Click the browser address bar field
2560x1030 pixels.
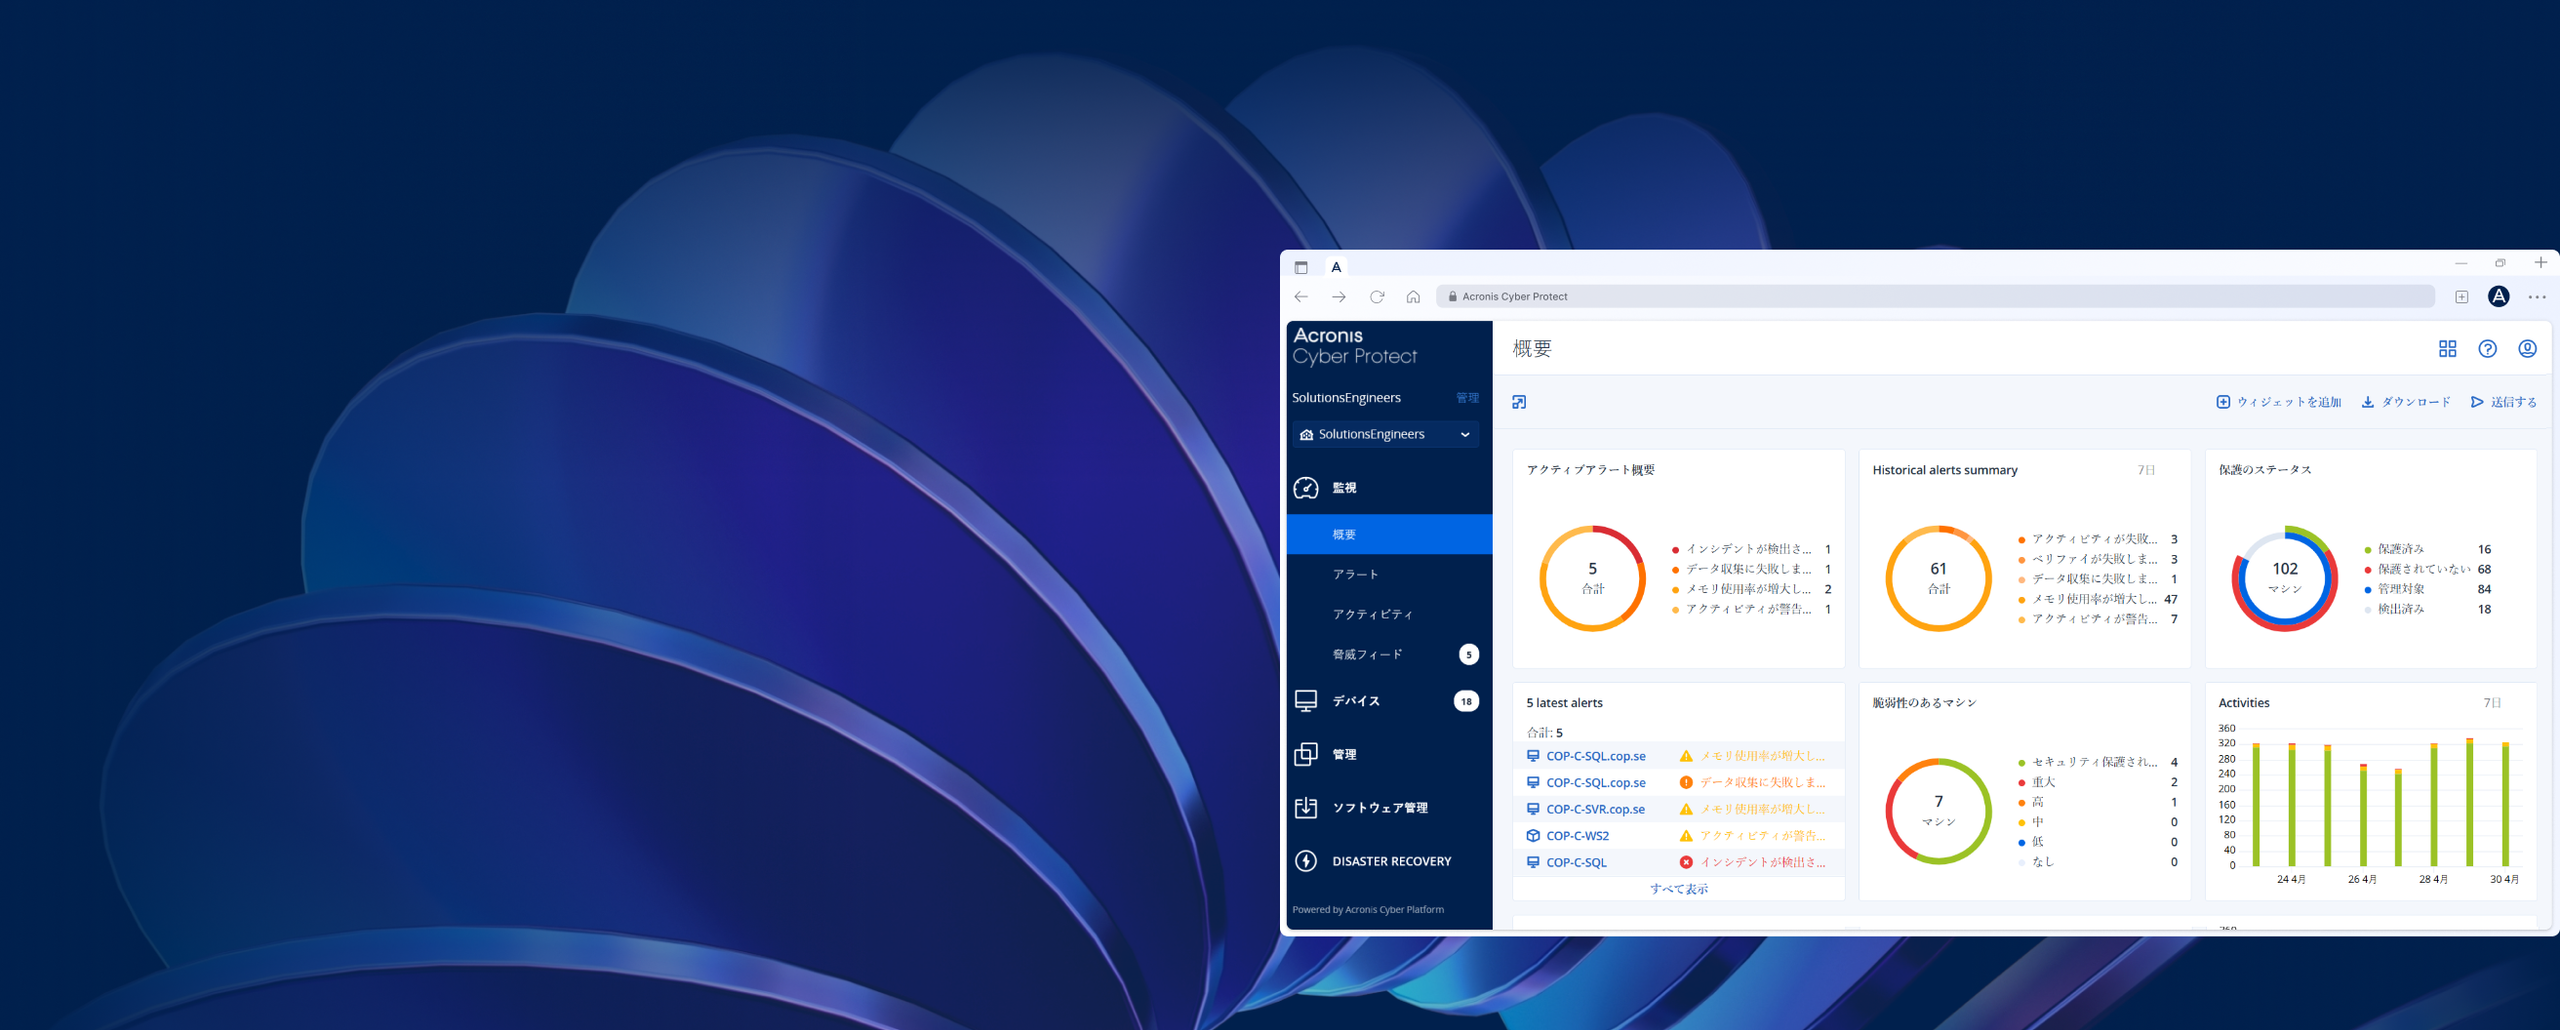[x=1935, y=297]
